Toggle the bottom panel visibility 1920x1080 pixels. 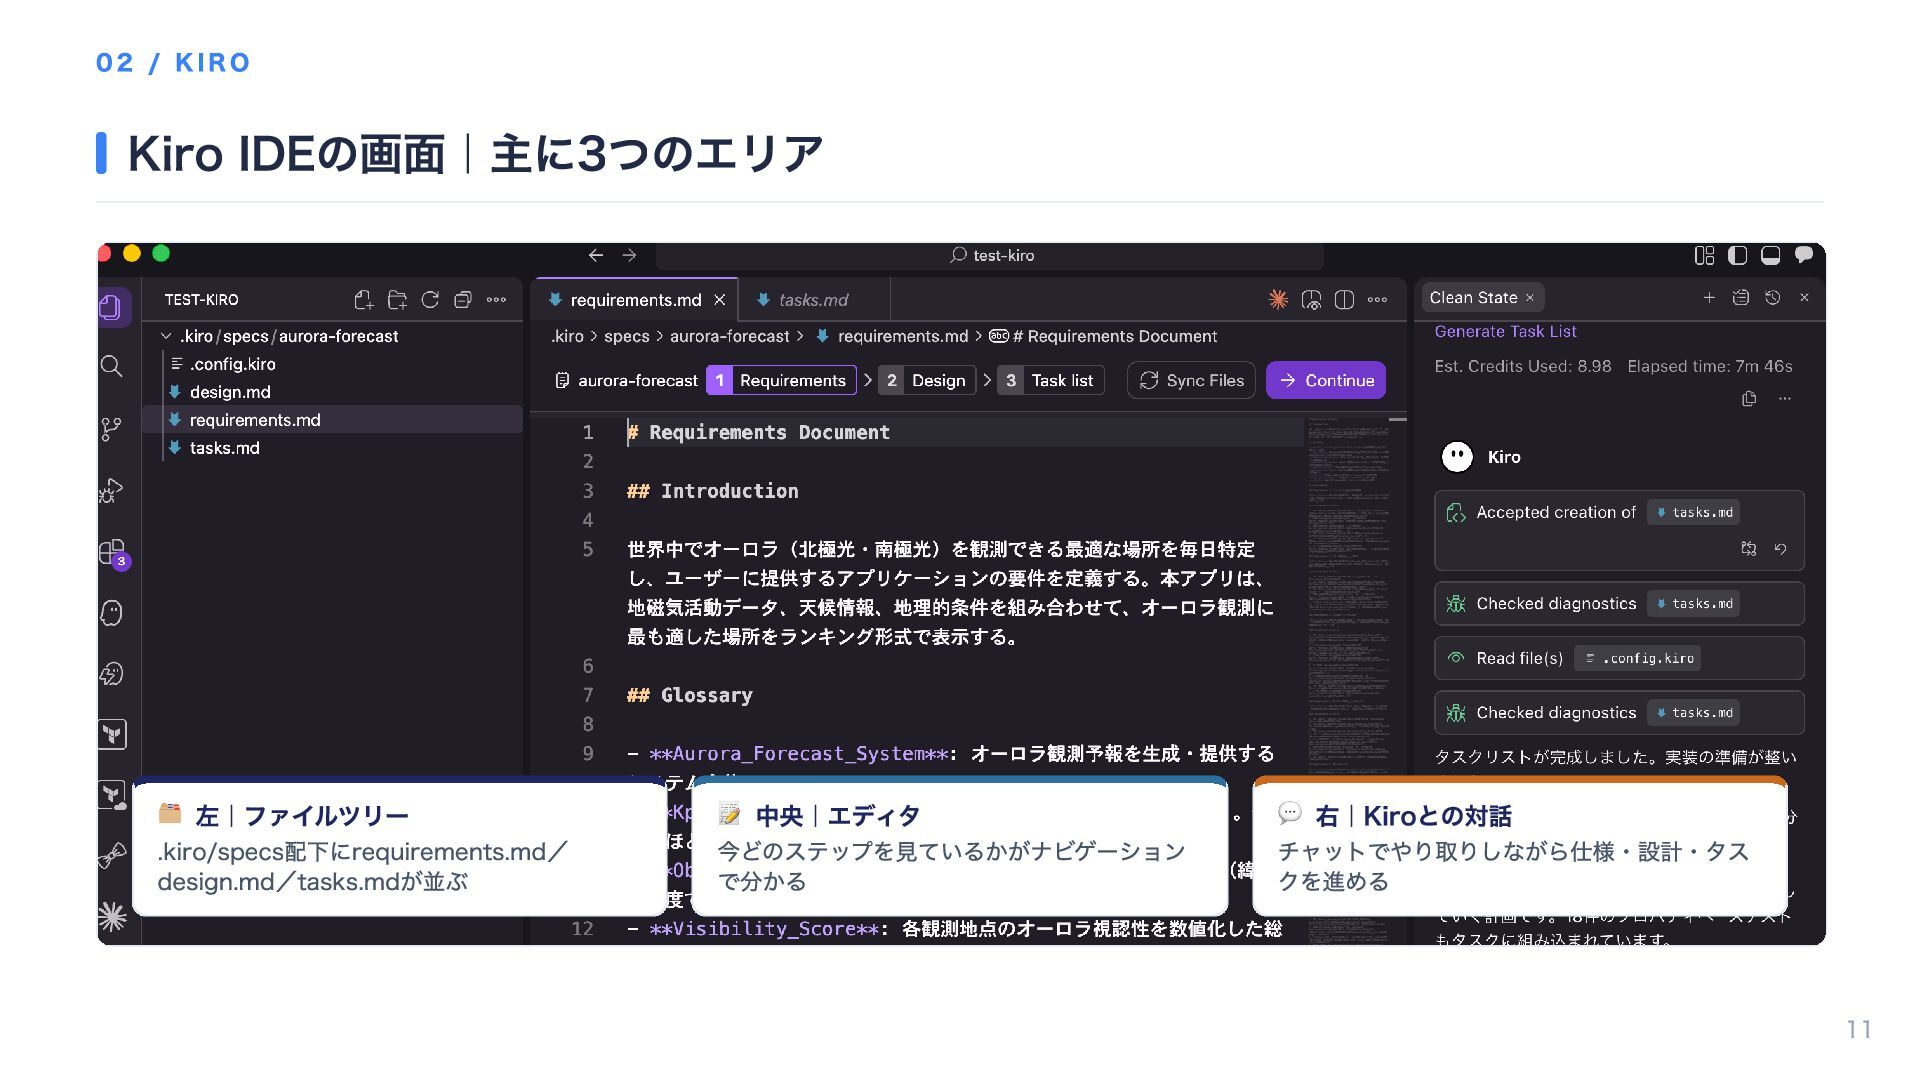1771,255
